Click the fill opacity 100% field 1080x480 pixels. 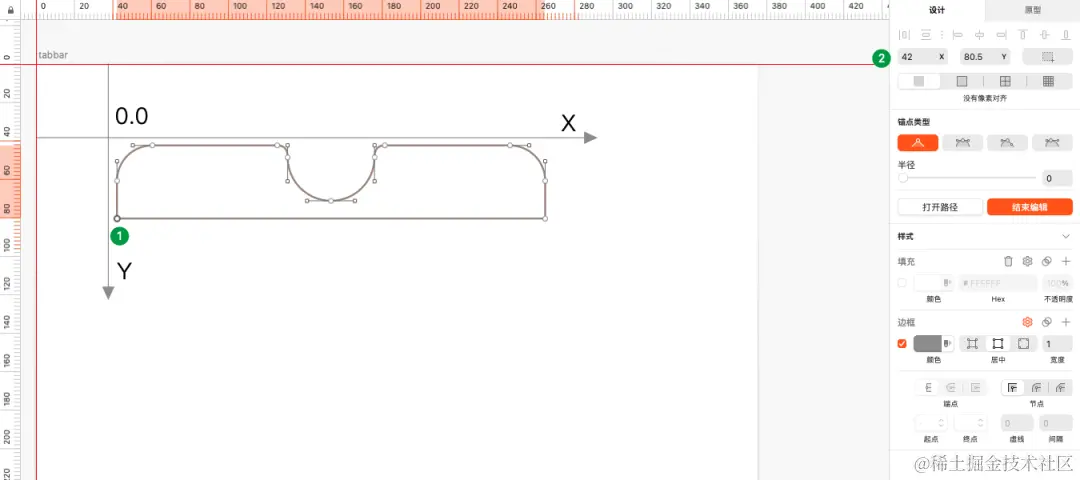pos(1057,283)
